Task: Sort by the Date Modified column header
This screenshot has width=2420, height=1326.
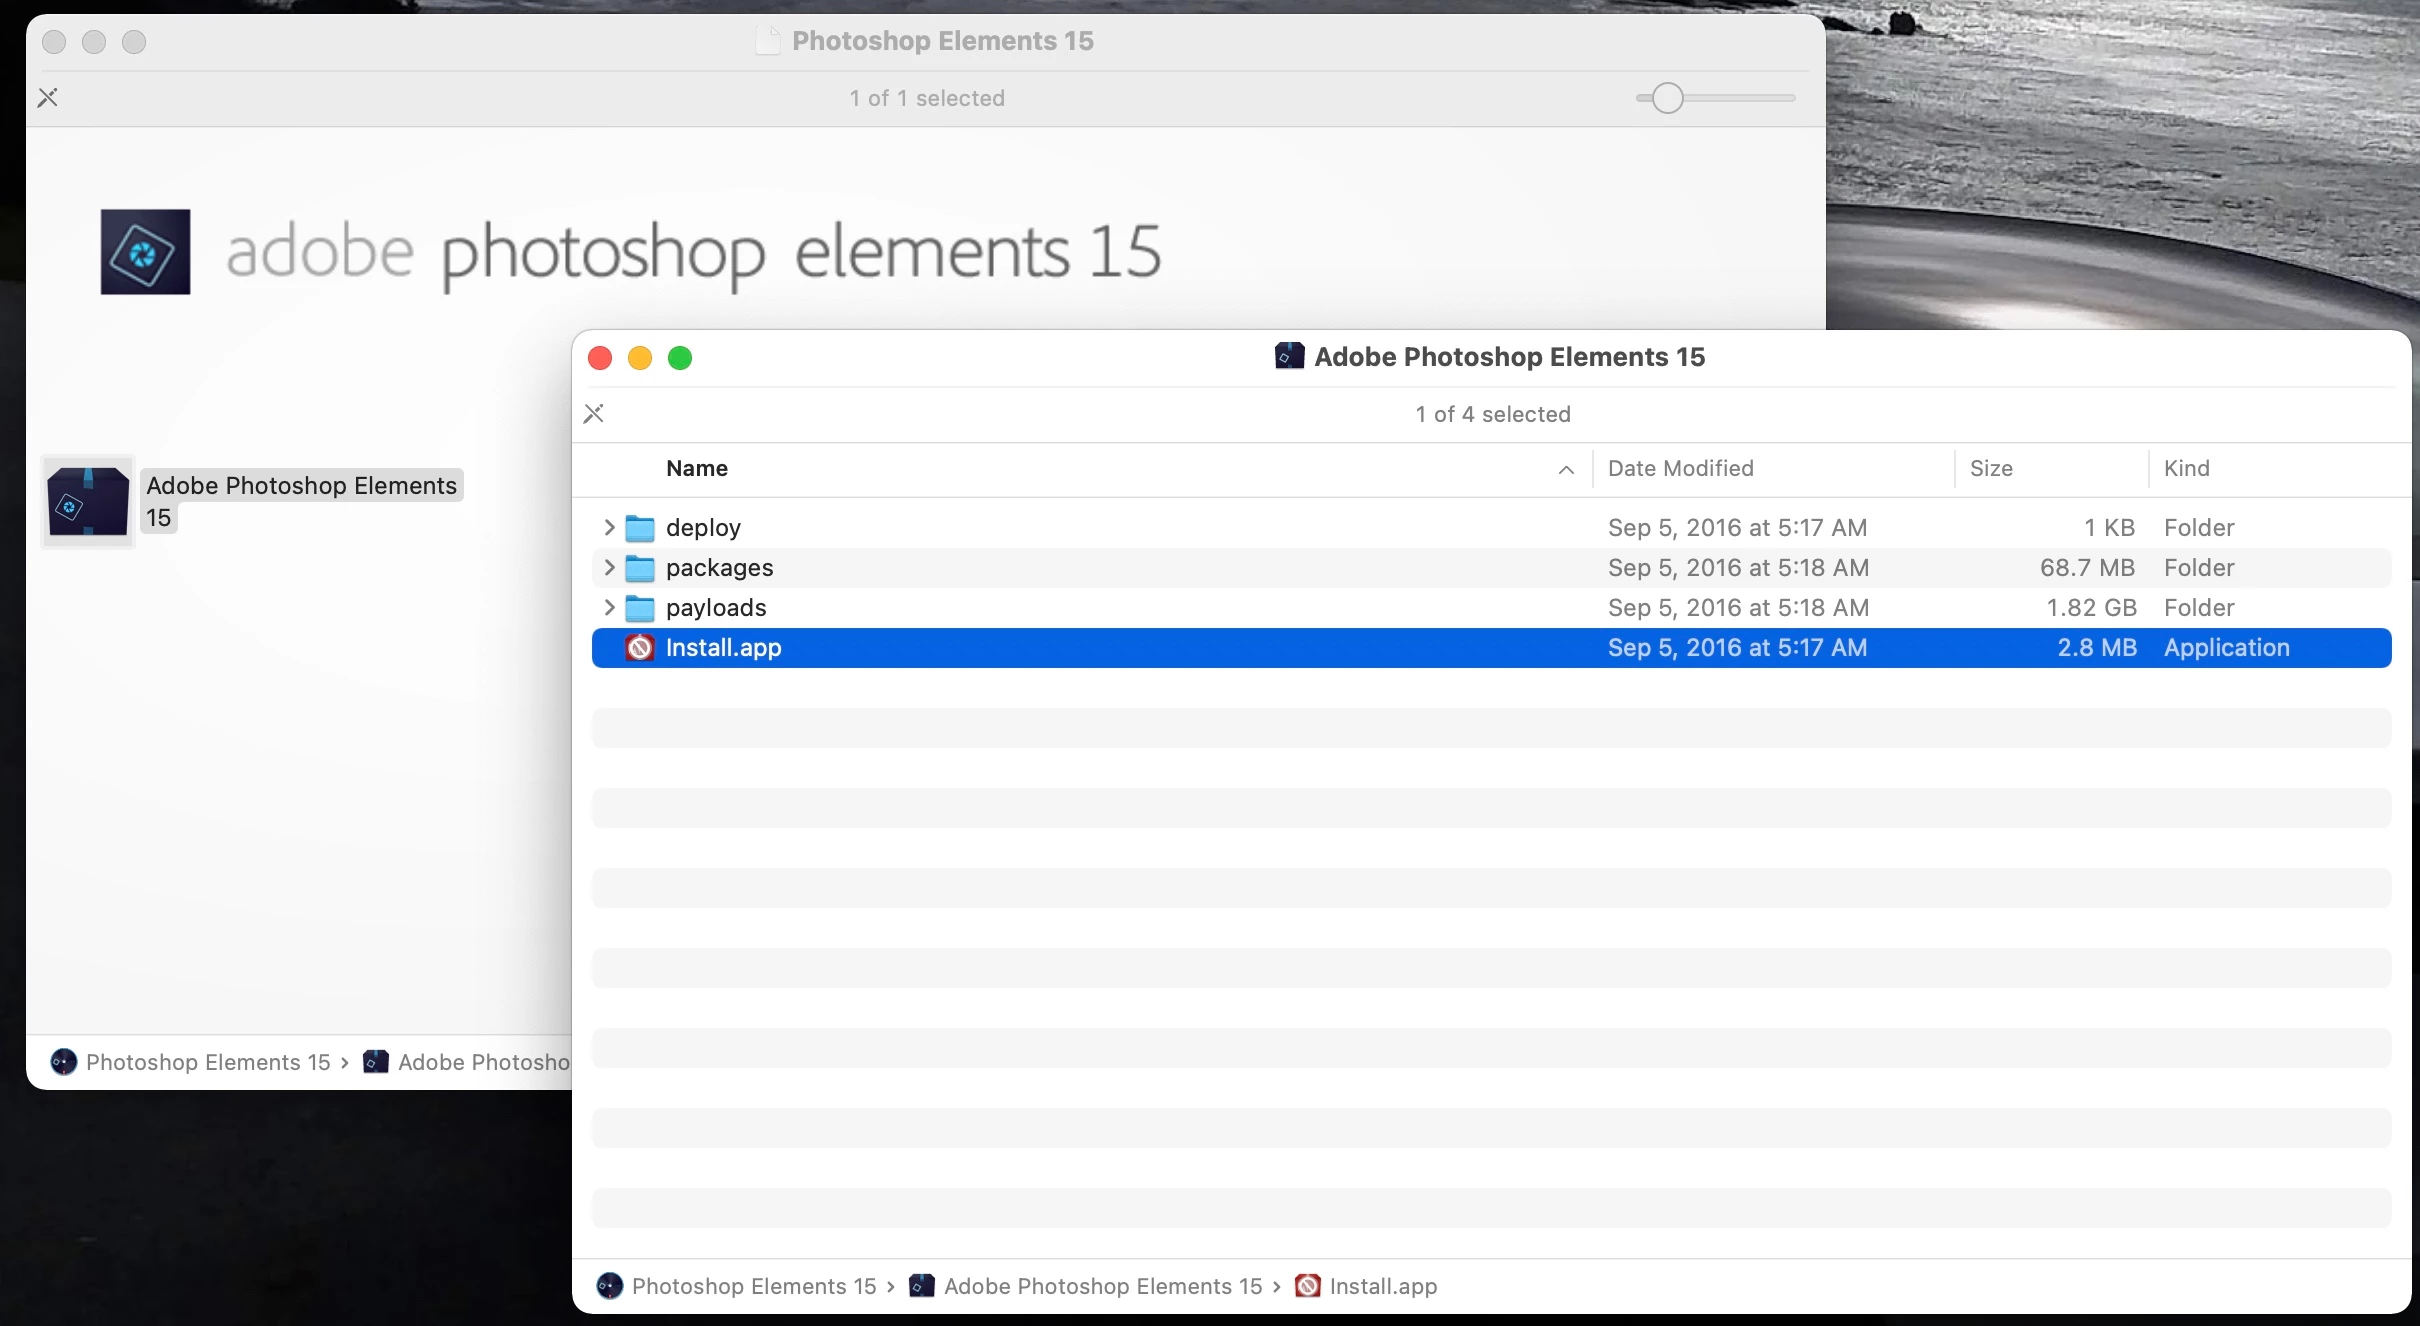Action: point(1680,469)
